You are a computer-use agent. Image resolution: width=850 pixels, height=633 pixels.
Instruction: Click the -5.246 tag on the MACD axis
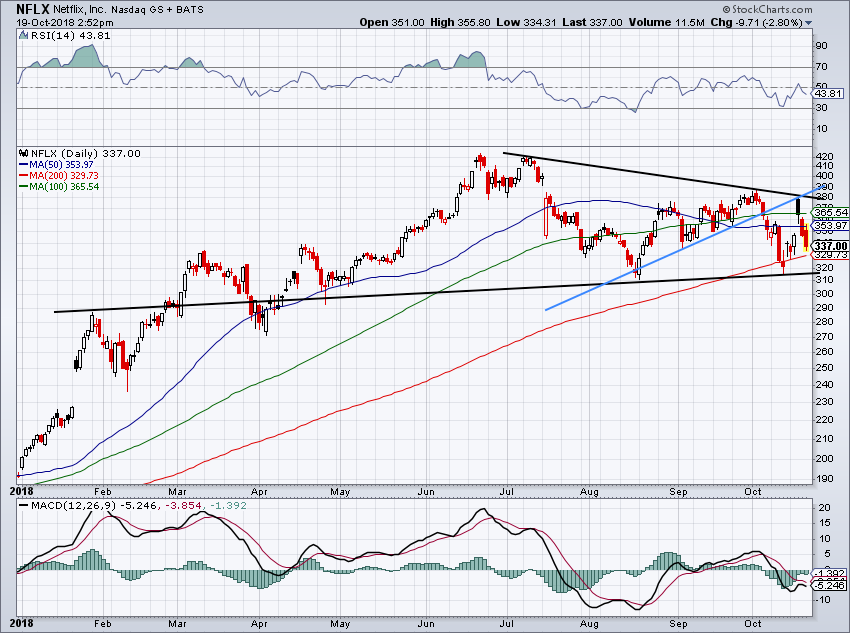tap(830, 585)
